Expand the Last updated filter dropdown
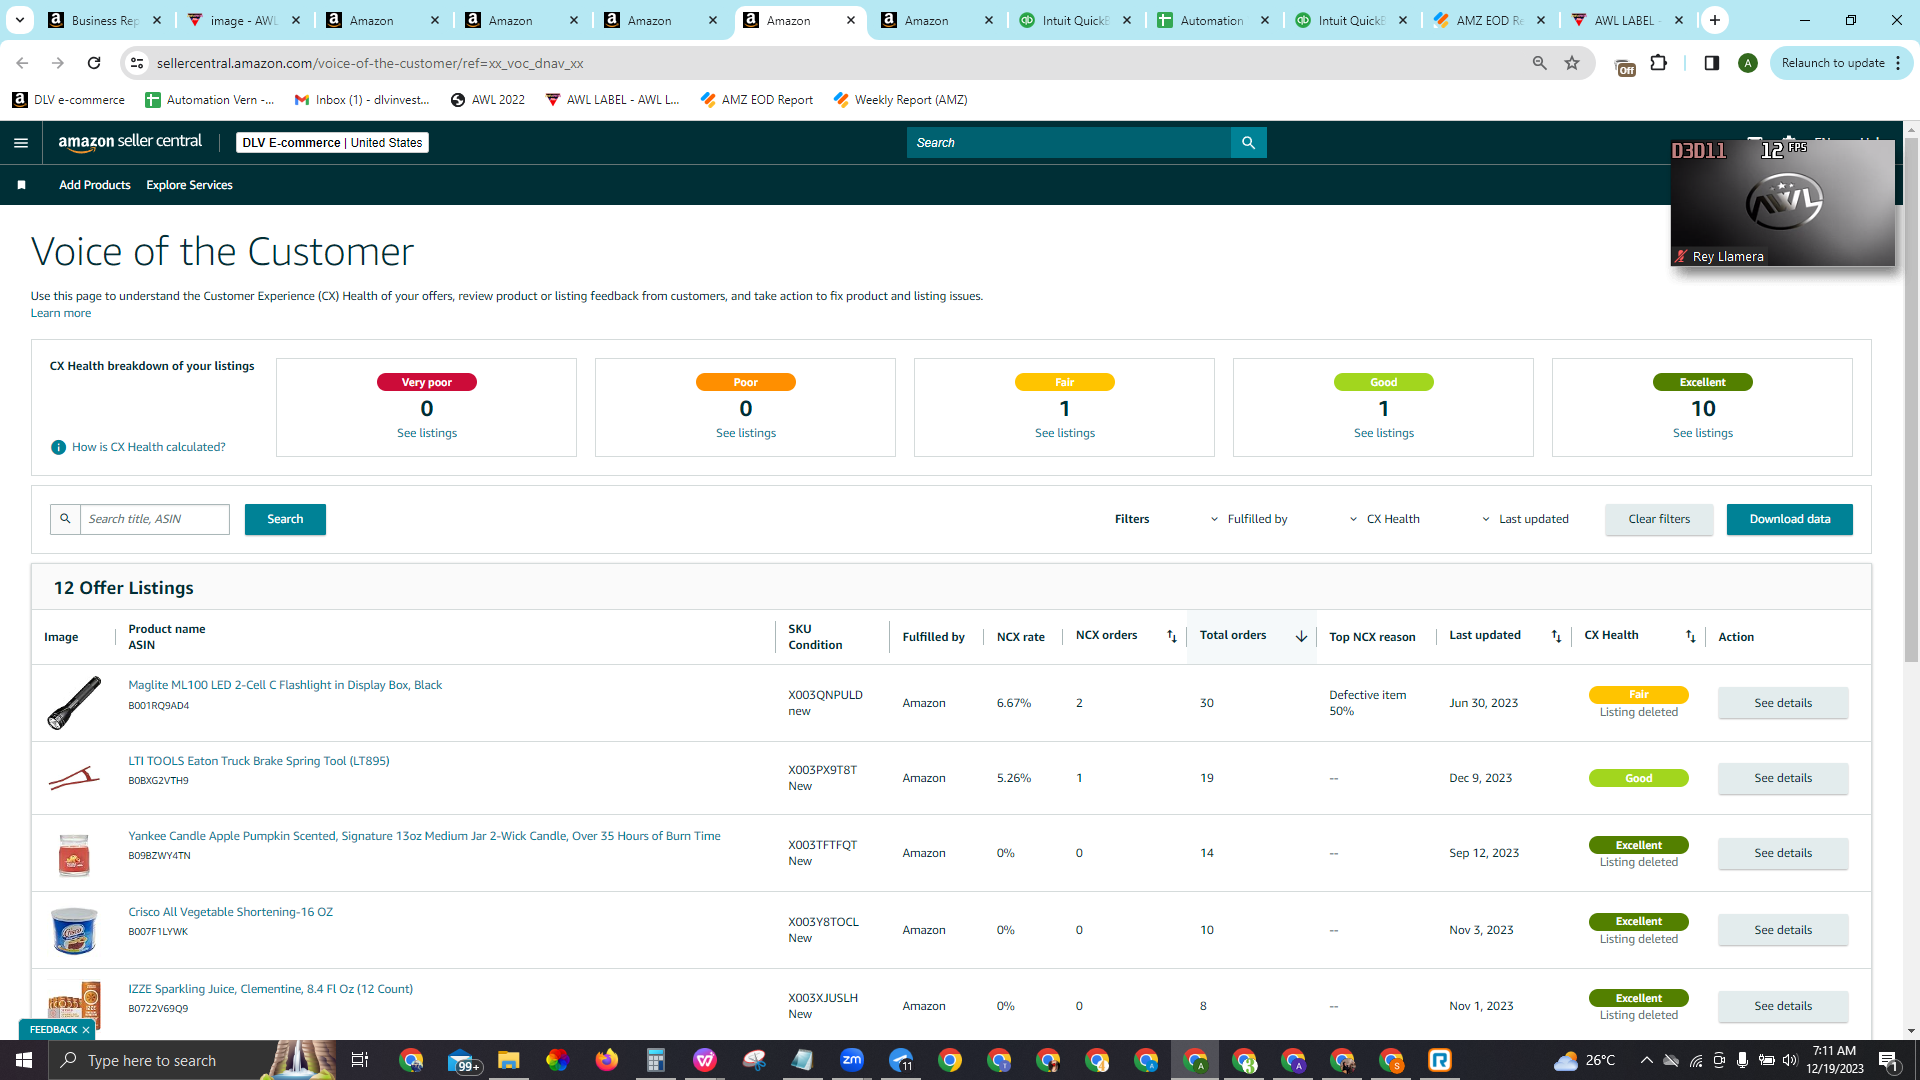Screen dimensions: 1920x1080 point(1525,519)
